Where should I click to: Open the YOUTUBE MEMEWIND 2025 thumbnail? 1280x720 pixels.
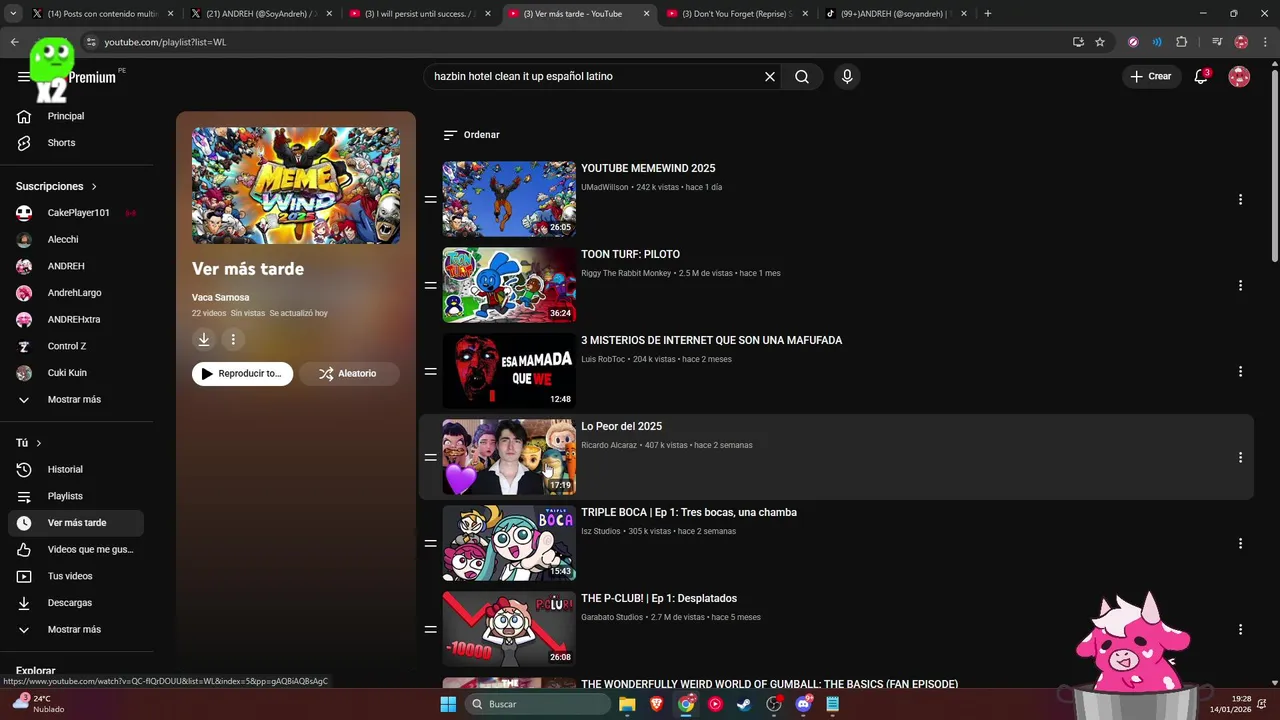tap(509, 199)
